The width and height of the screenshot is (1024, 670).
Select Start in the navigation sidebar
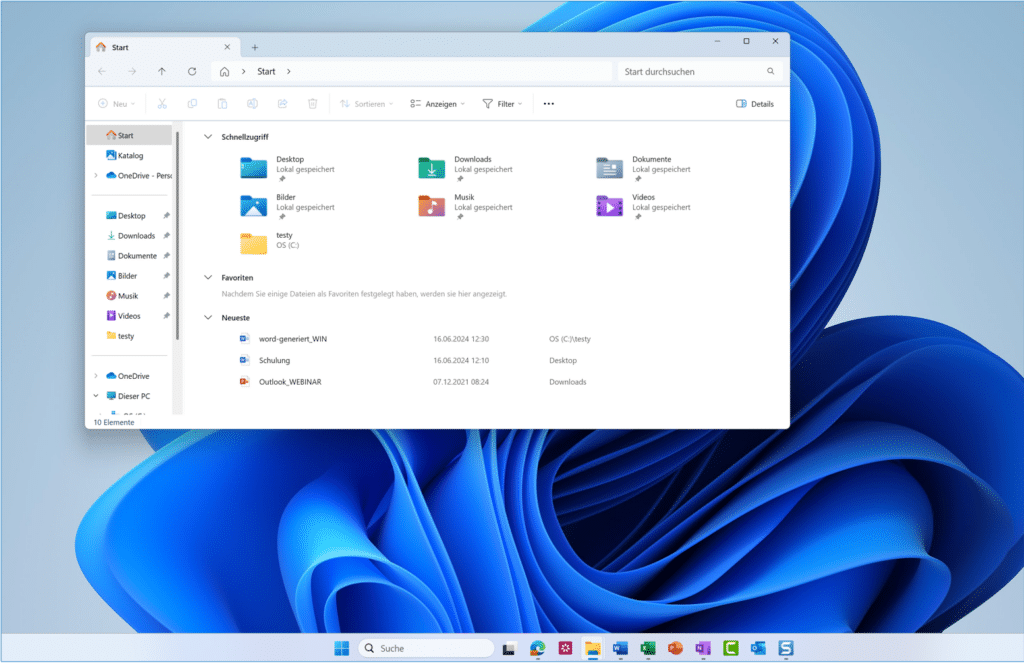[x=129, y=135]
